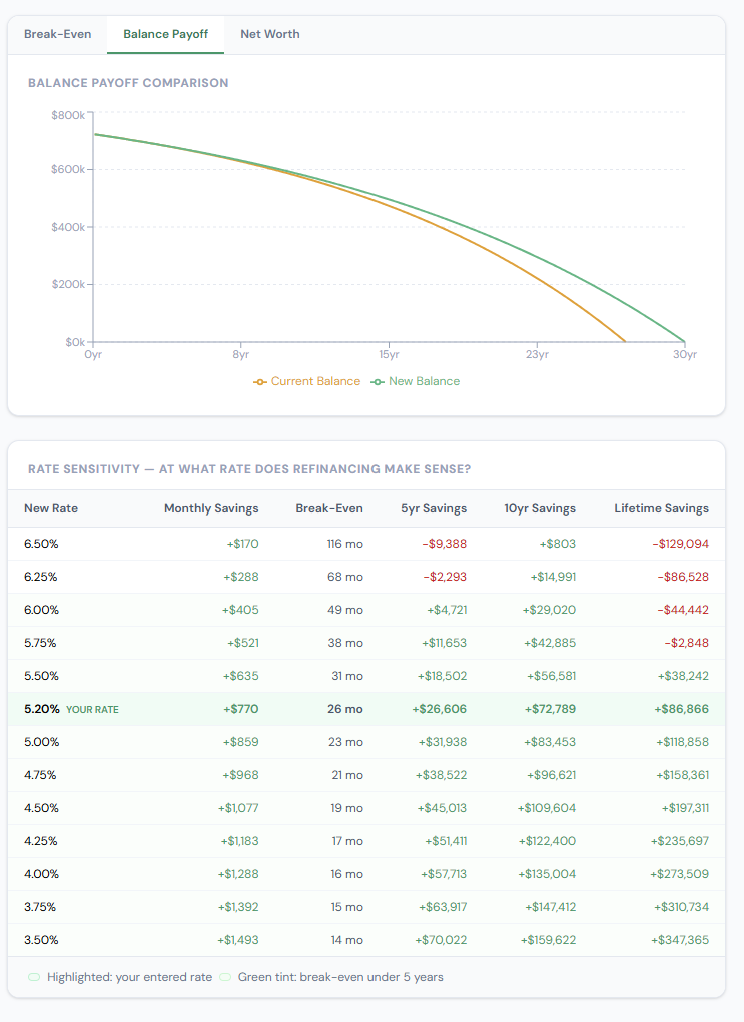Click the green tint break-even legend swatch
The height and width of the screenshot is (1022, 744).
225,977
